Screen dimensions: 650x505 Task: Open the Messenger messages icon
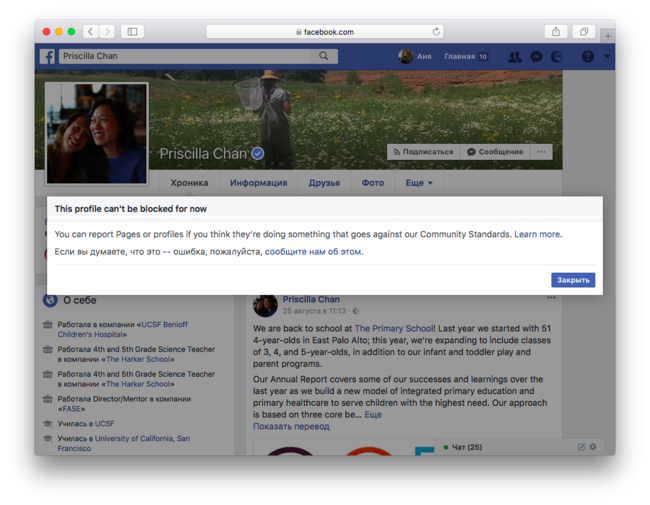coord(536,57)
